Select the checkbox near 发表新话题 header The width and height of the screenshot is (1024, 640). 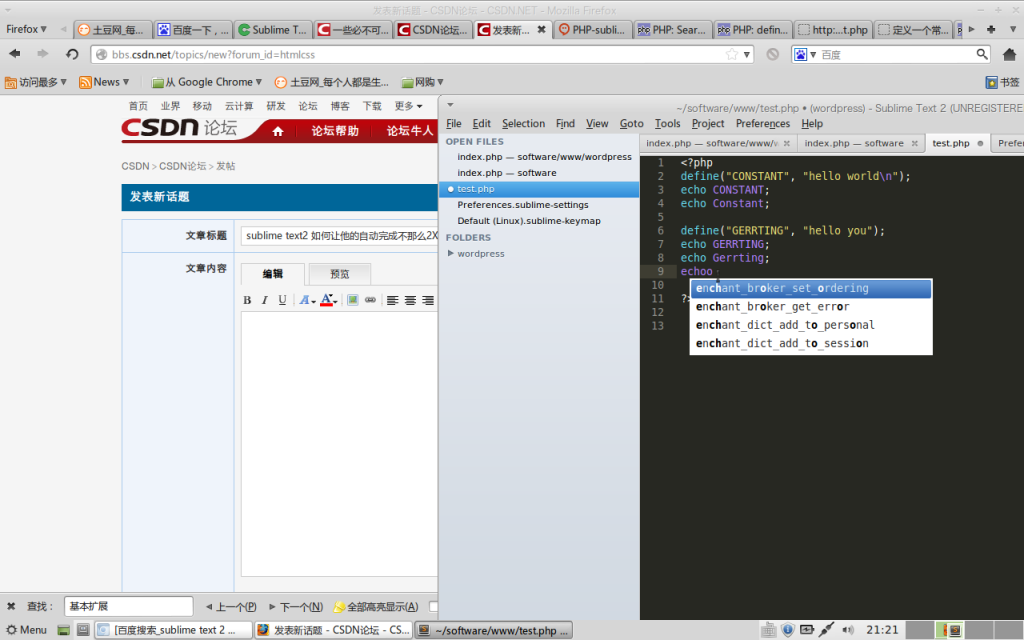(x=433, y=607)
